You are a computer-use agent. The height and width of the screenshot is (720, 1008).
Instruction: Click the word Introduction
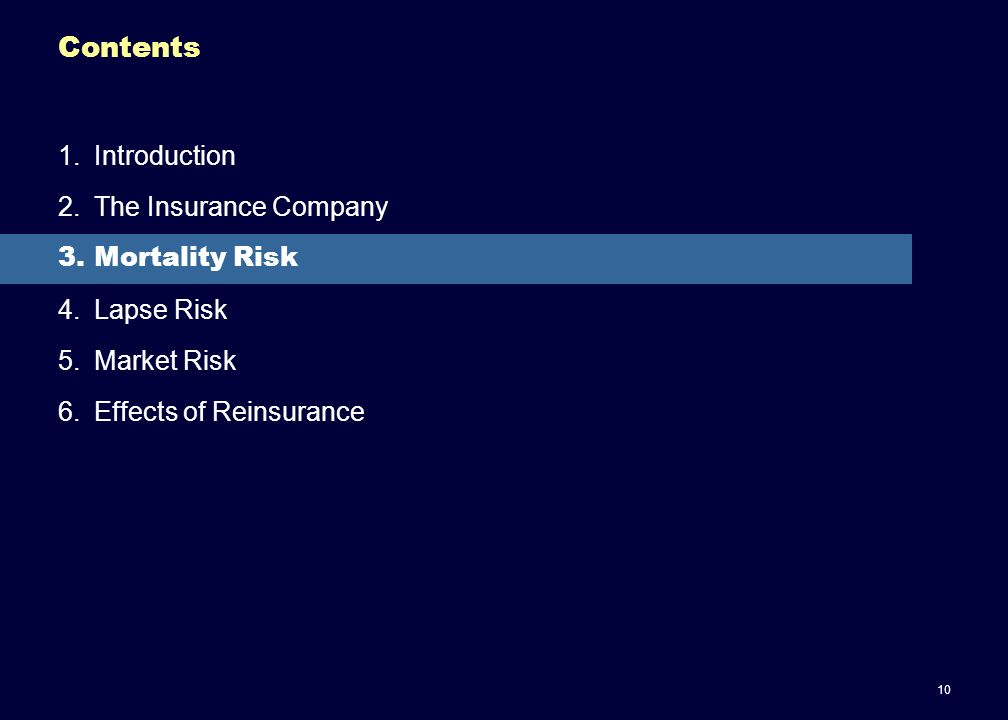point(165,156)
